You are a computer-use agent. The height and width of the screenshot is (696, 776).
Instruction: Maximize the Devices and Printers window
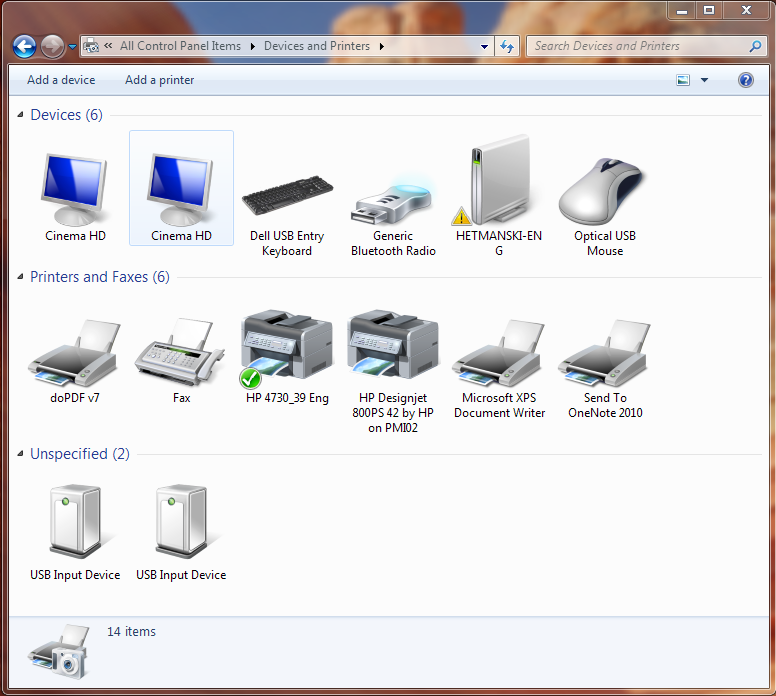[709, 10]
